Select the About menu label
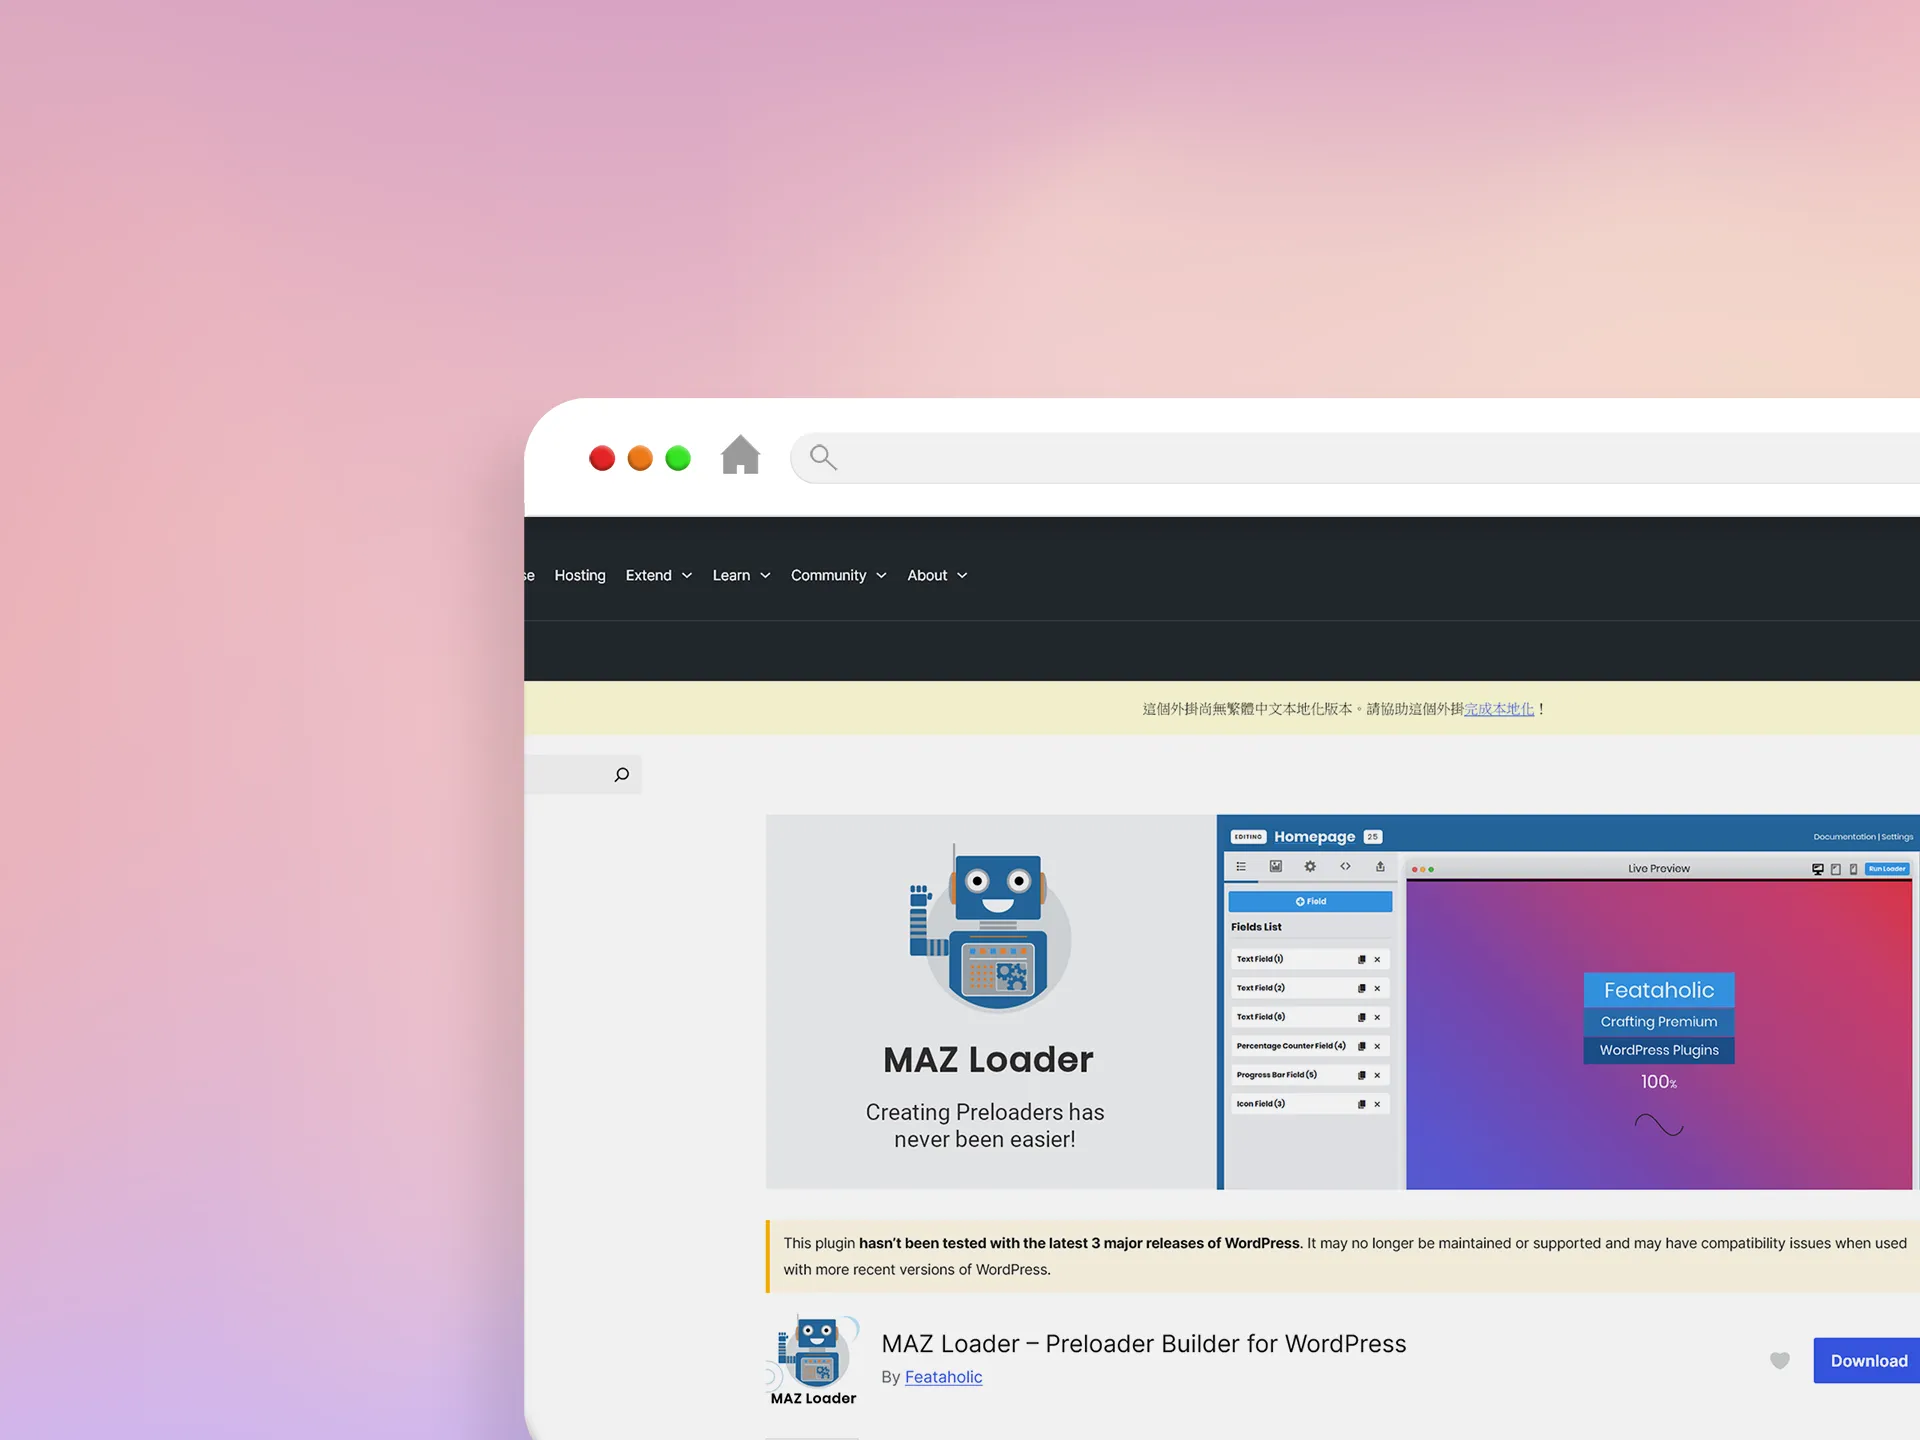Image resolution: width=1920 pixels, height=1440 pixels. coord(927,575)
